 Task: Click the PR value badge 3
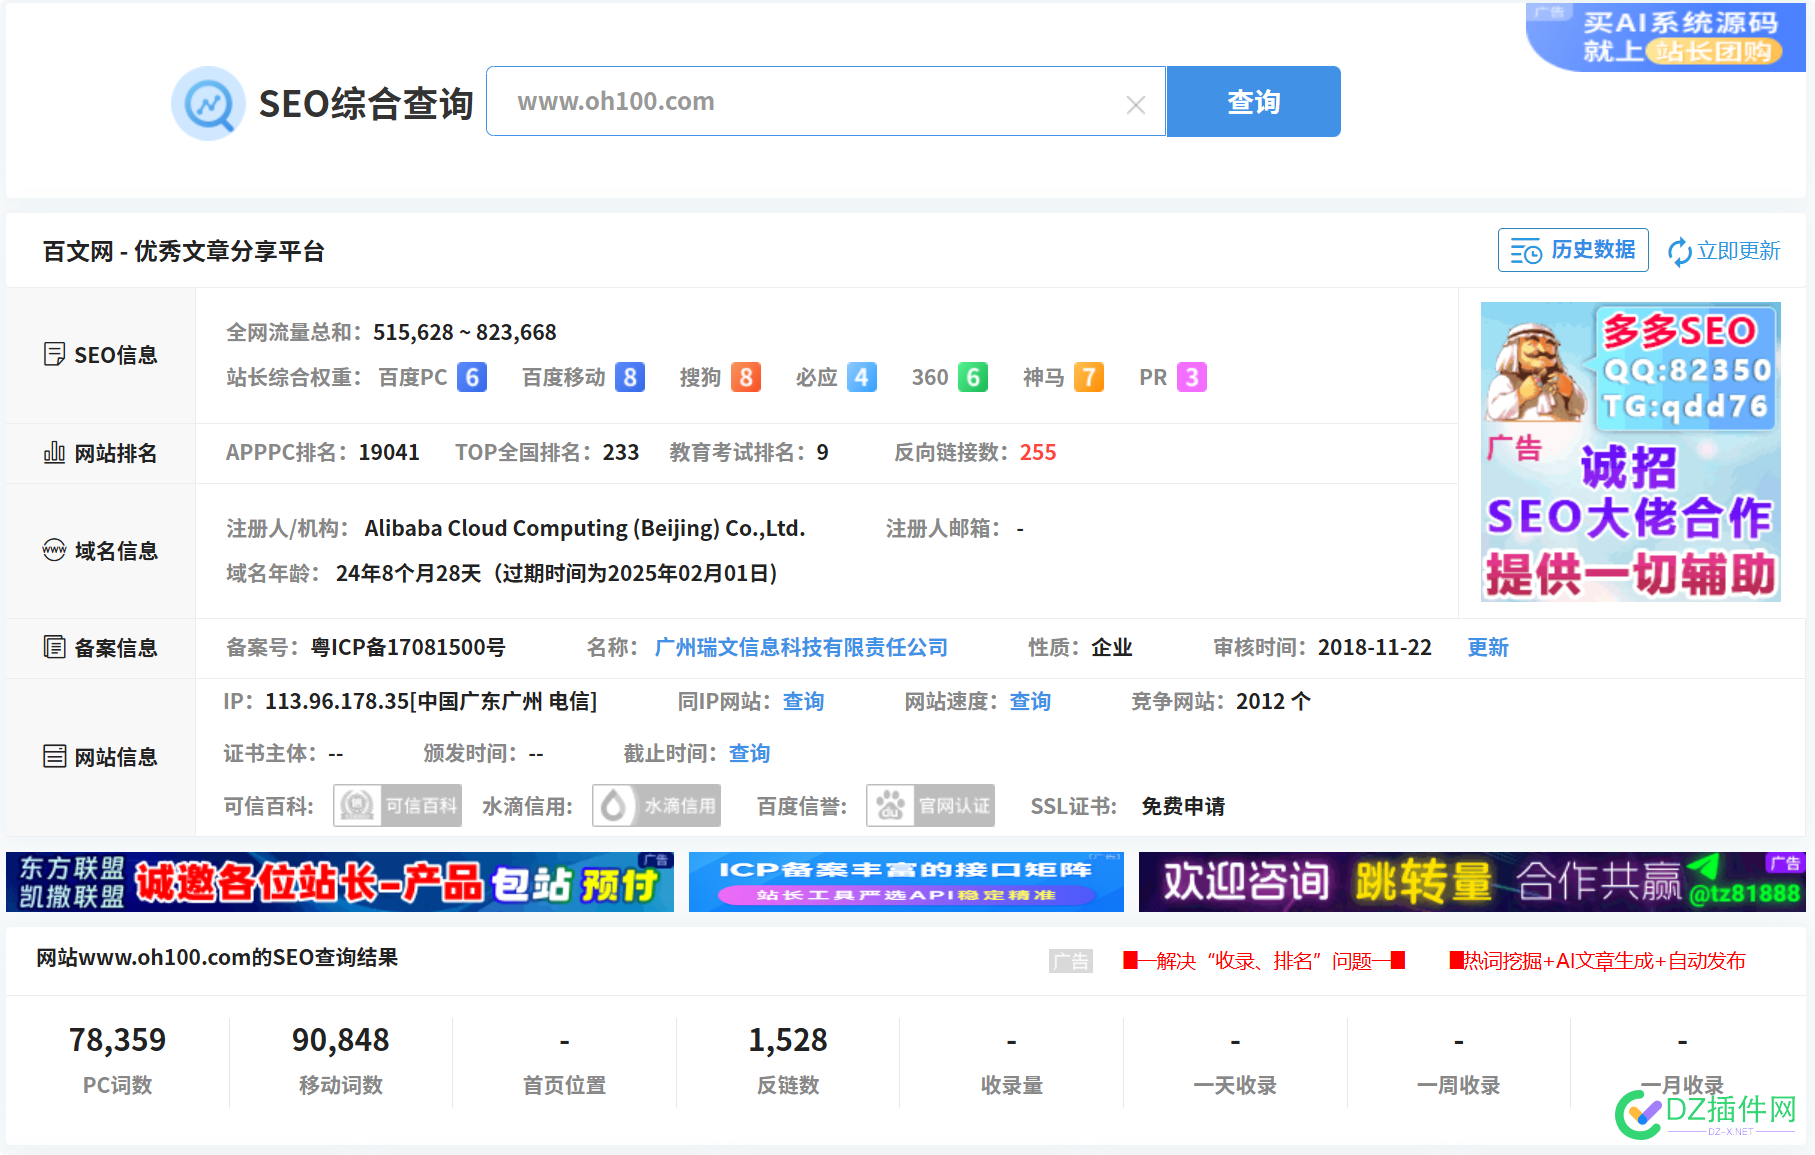pos(1192,377)
